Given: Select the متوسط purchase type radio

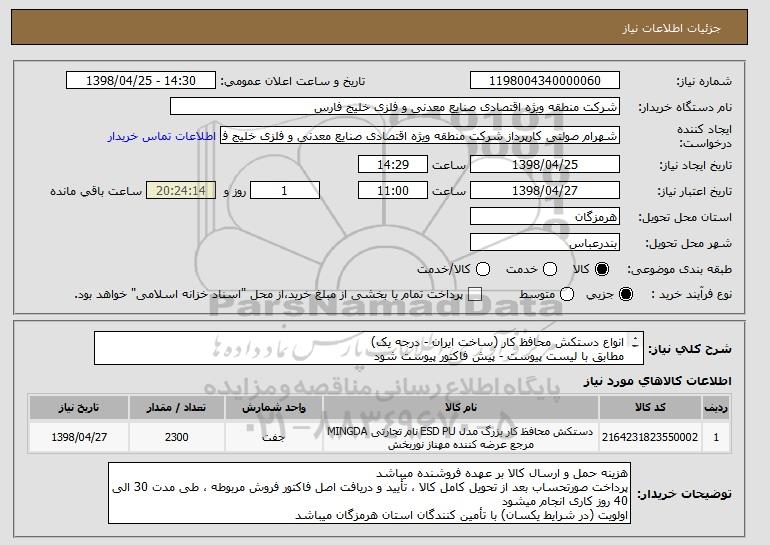Looking at the screenshot, I should (567, 295).
